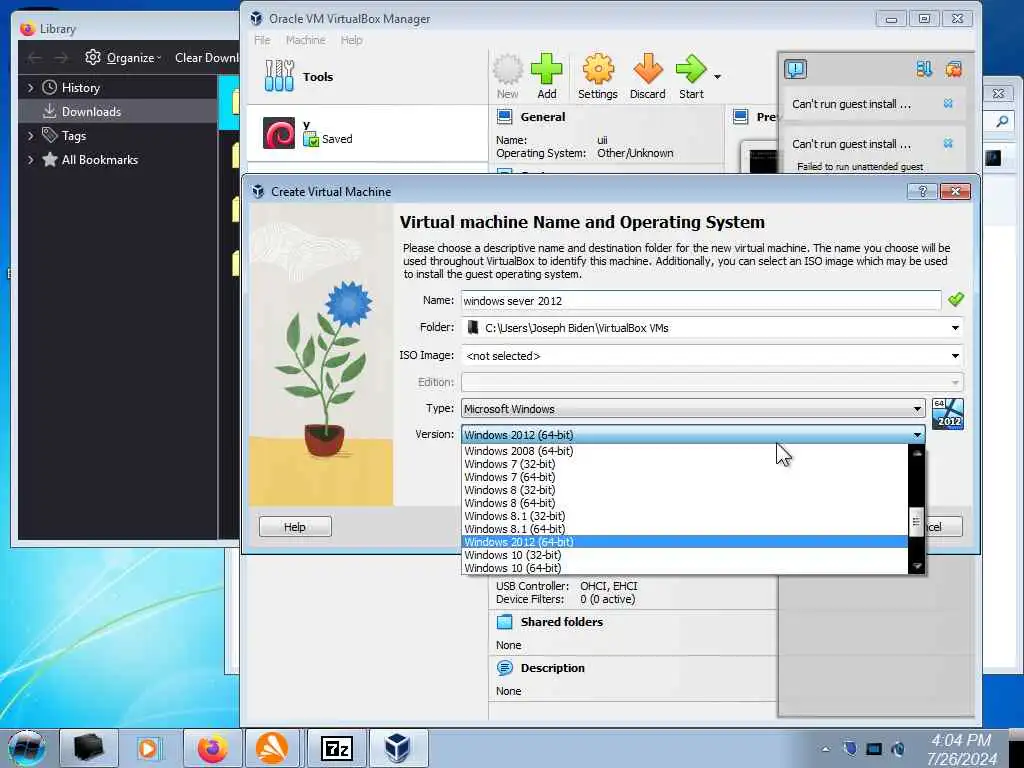1024x768 pixels.
Task: Click the notification panel list-order icon
Action: coord(923,69)
